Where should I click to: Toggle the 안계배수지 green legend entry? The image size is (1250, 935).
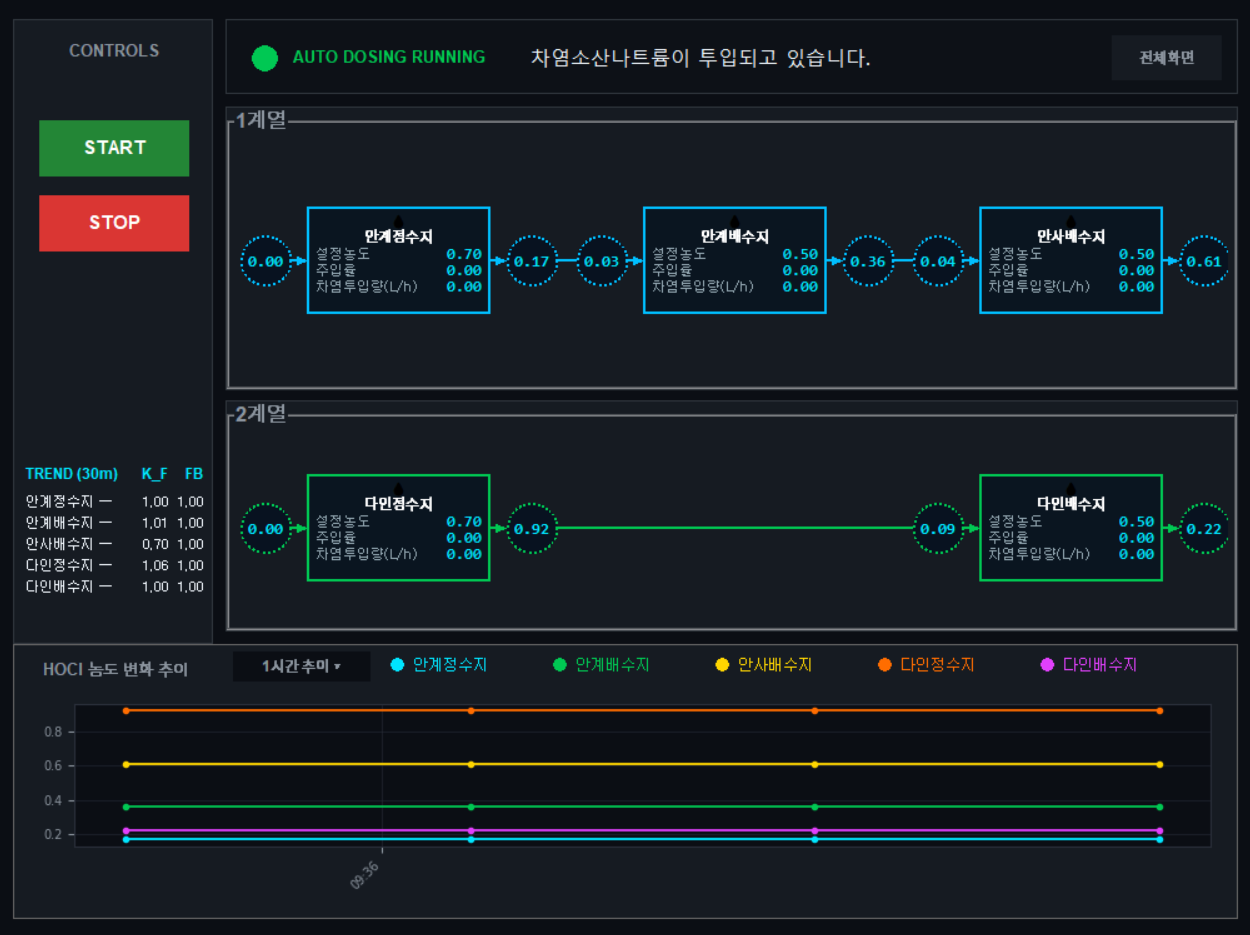coord(601,665)
